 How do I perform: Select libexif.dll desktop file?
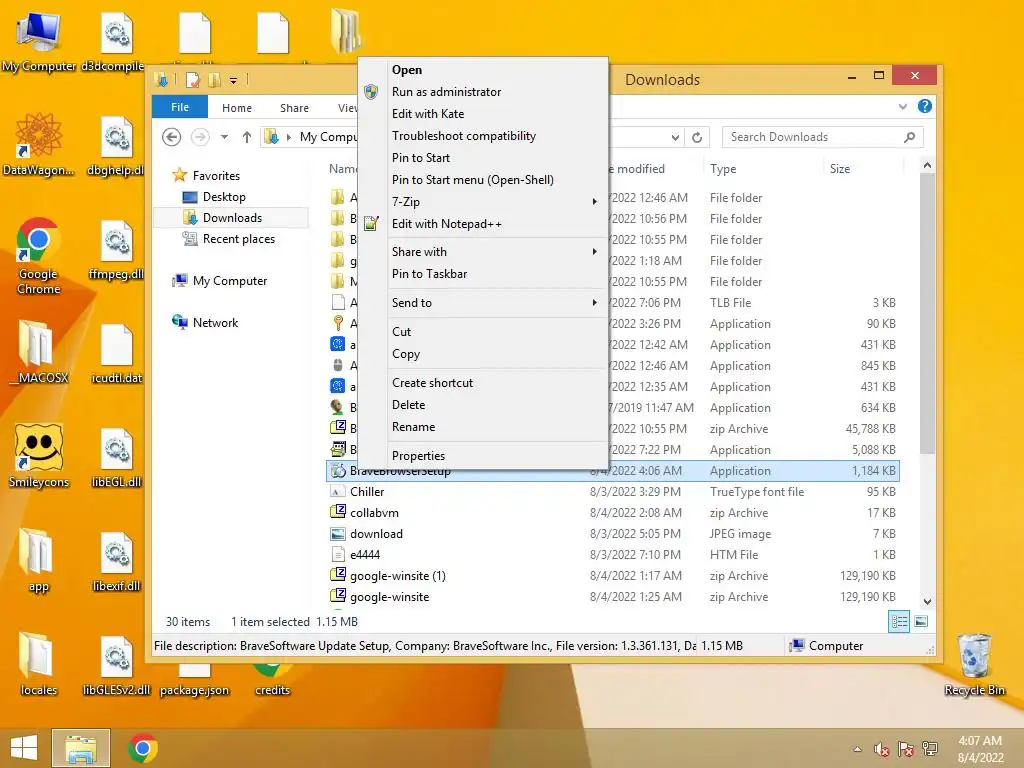[117, 560]
